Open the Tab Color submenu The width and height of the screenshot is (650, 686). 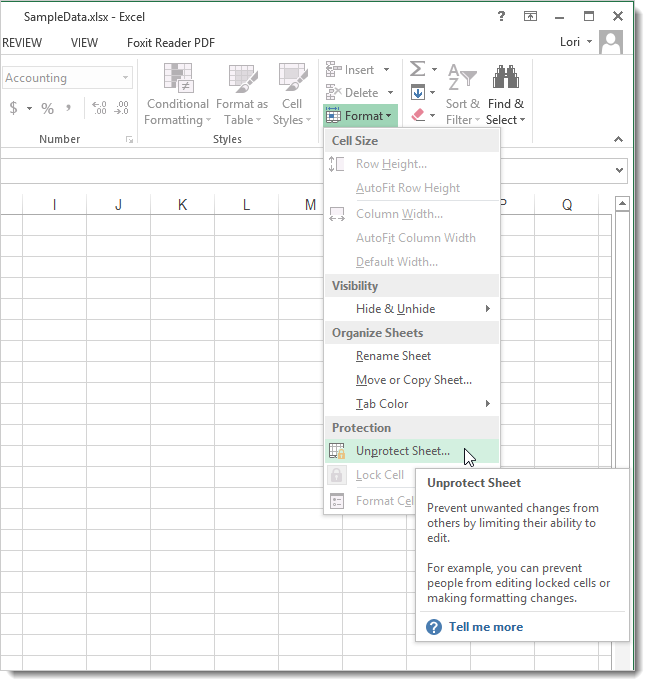tap(412, 403)
